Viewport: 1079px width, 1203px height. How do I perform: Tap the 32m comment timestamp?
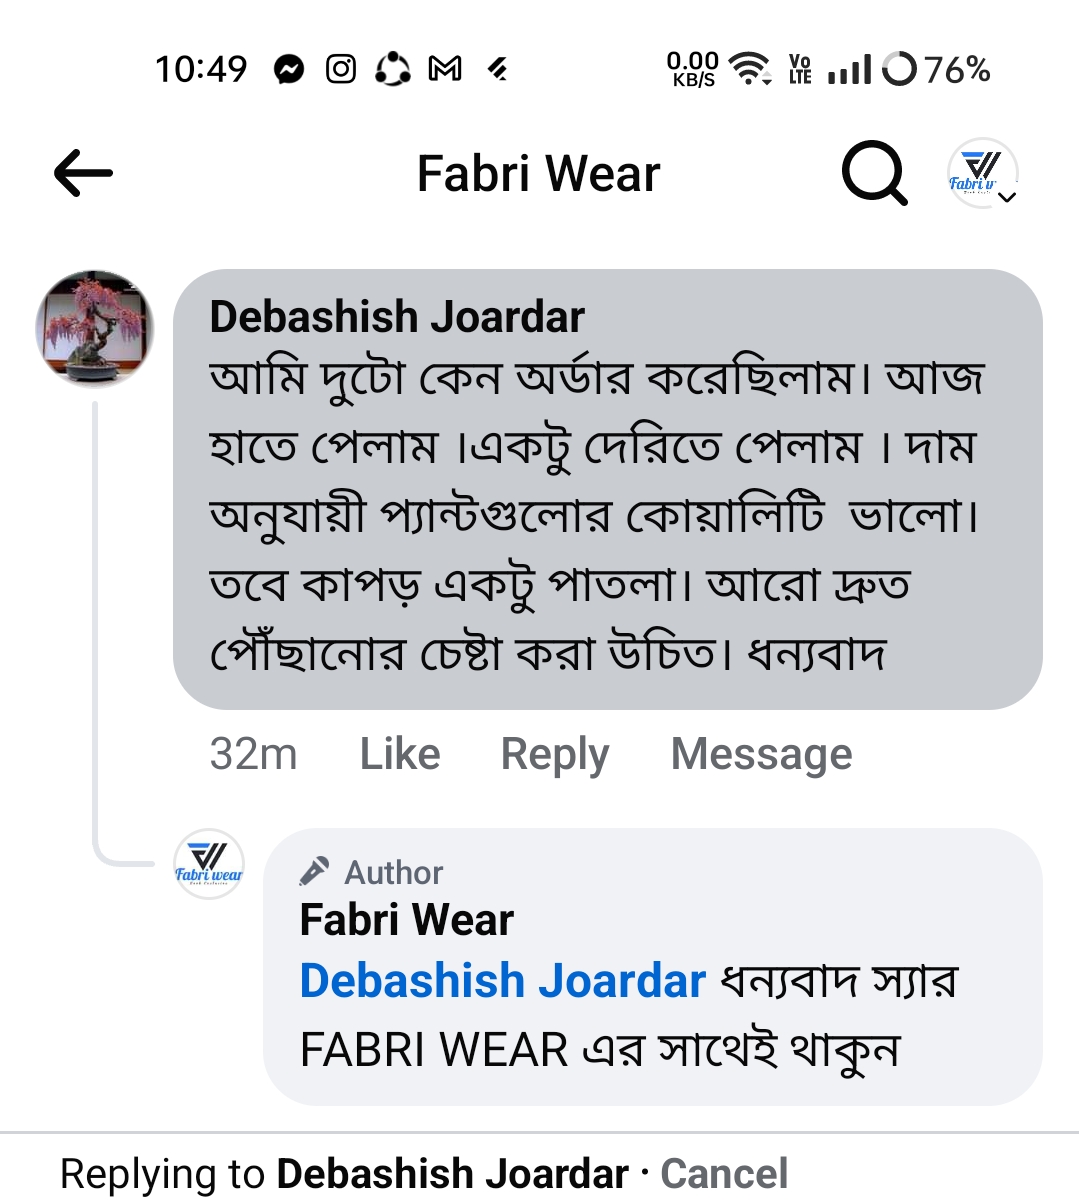253,754
